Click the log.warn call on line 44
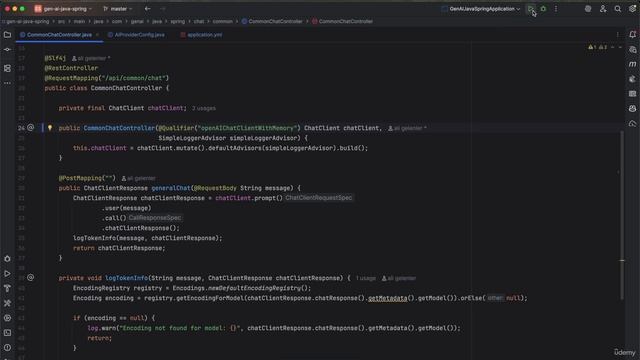The height and width of the screenshot is (360, 640). [x=102, y=328]
